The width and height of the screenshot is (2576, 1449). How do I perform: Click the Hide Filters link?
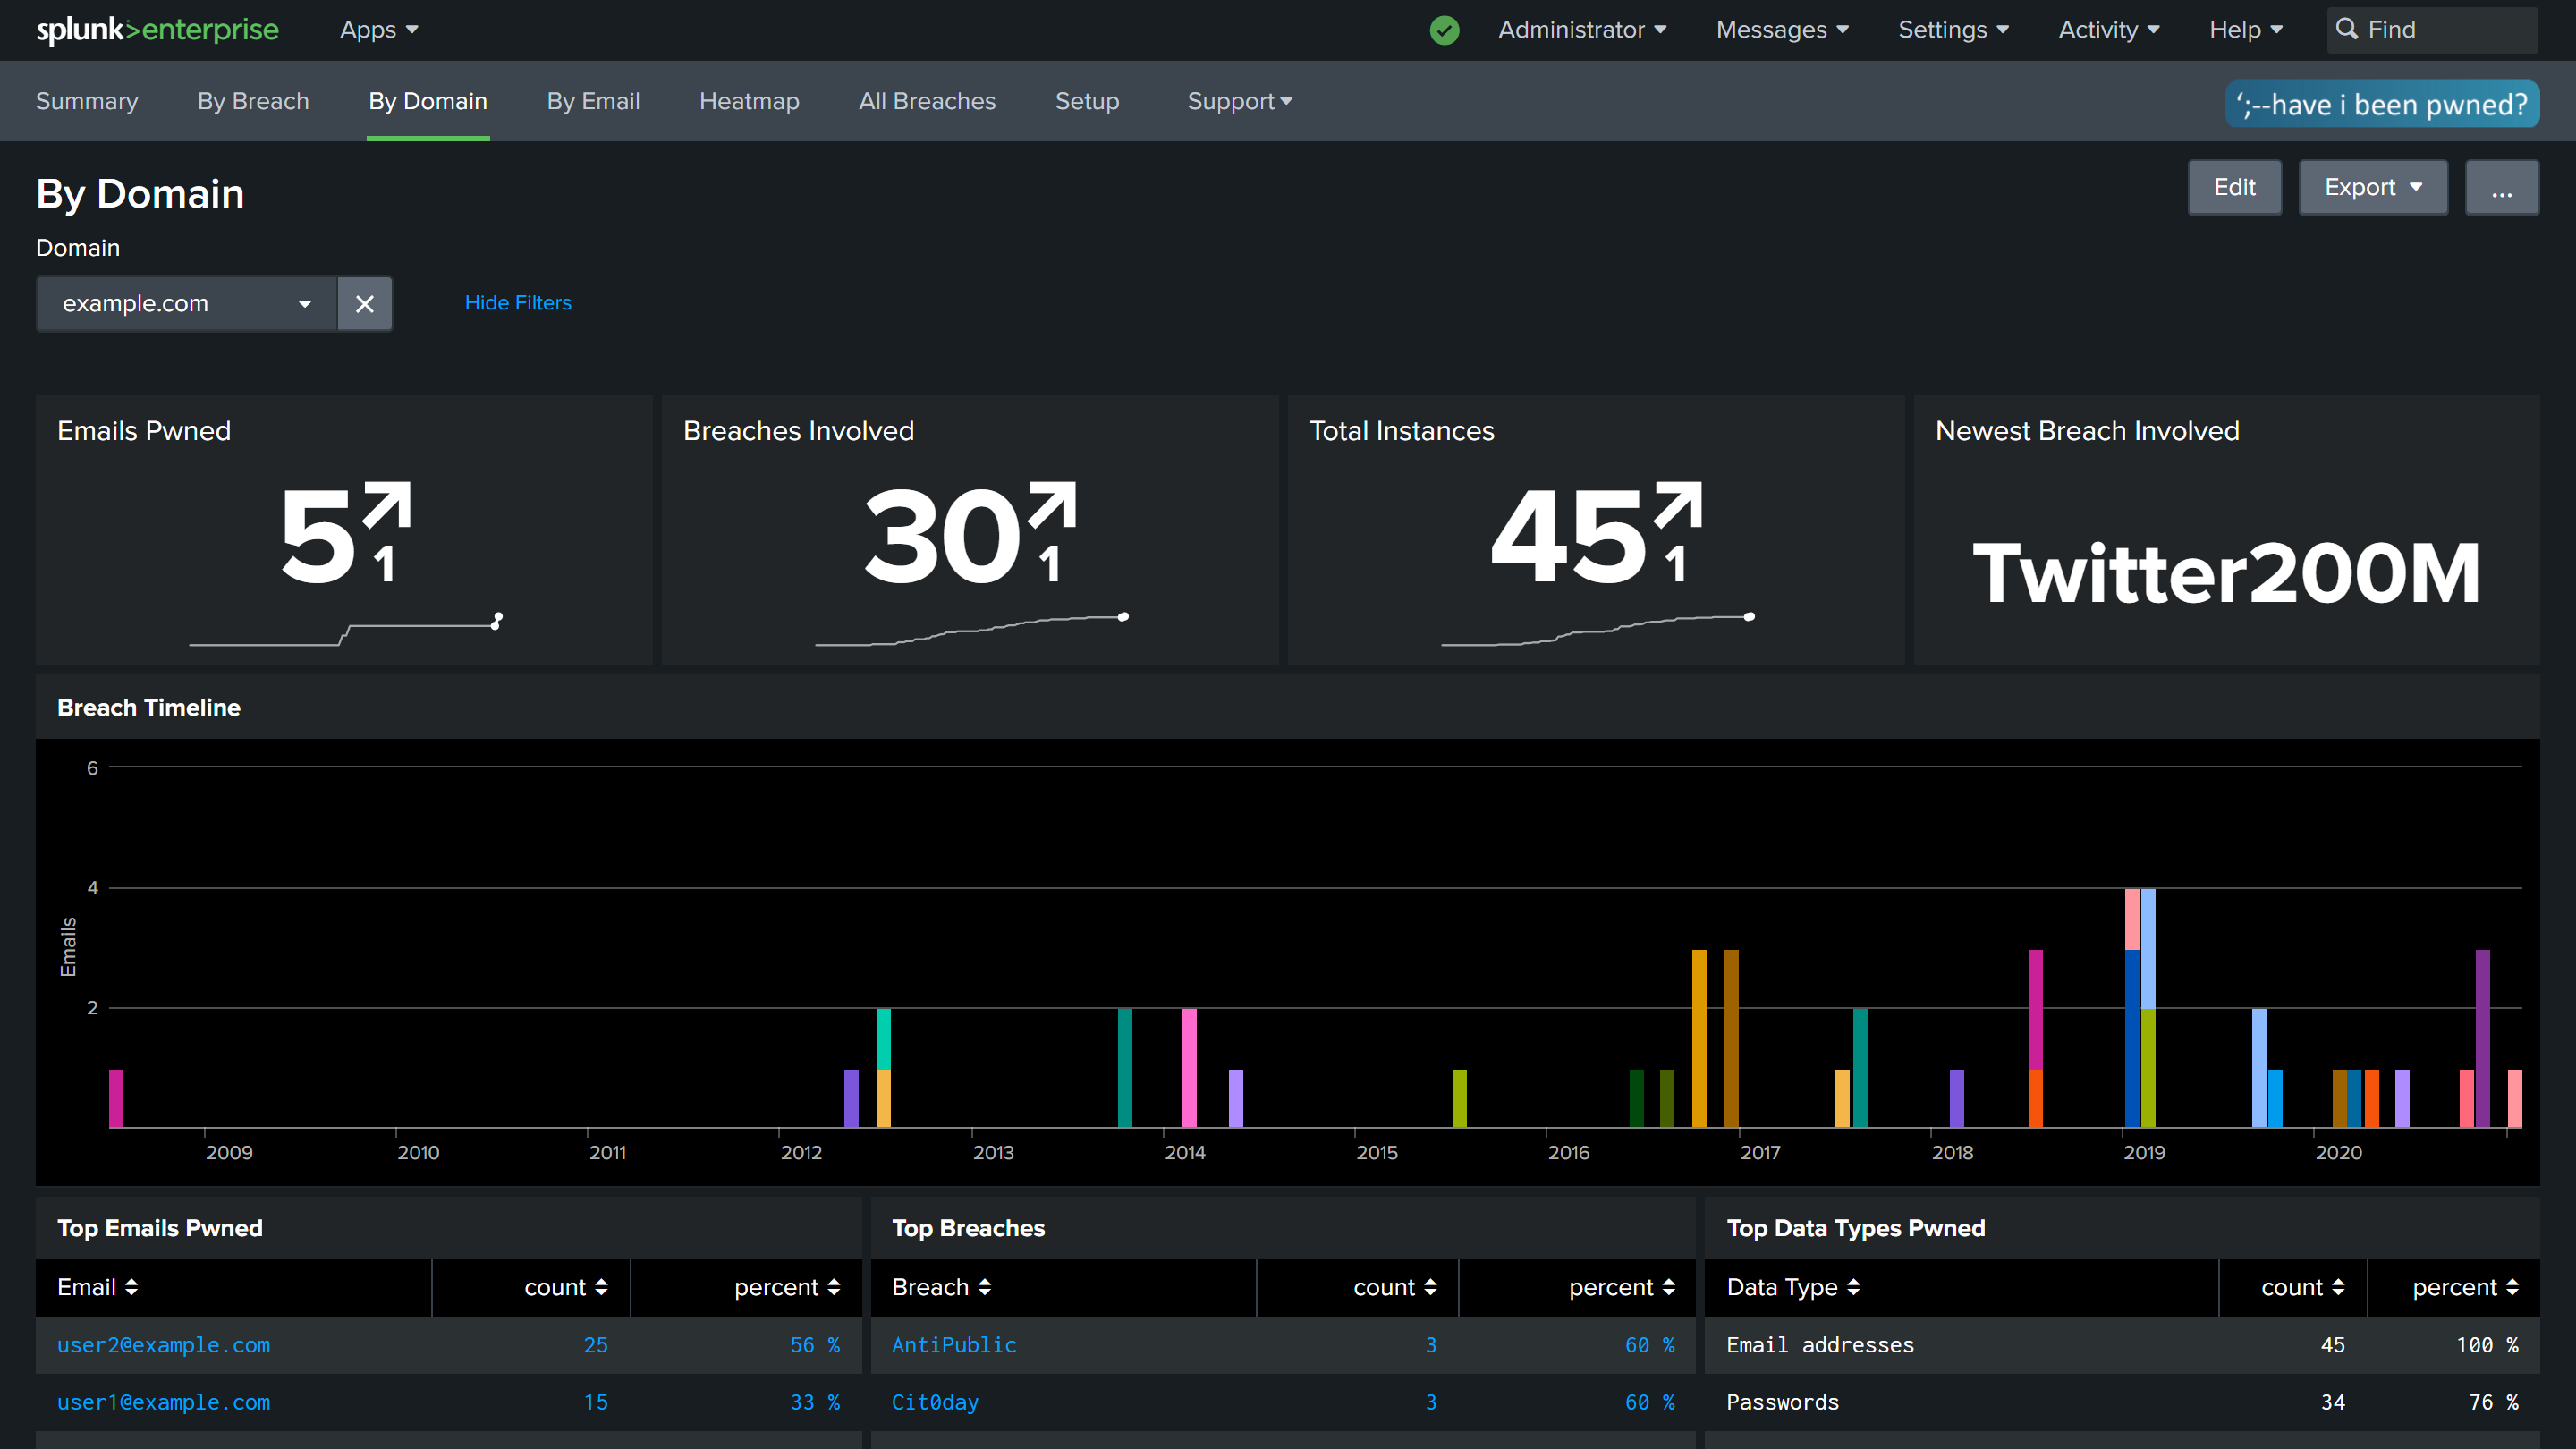coord(518,303)
